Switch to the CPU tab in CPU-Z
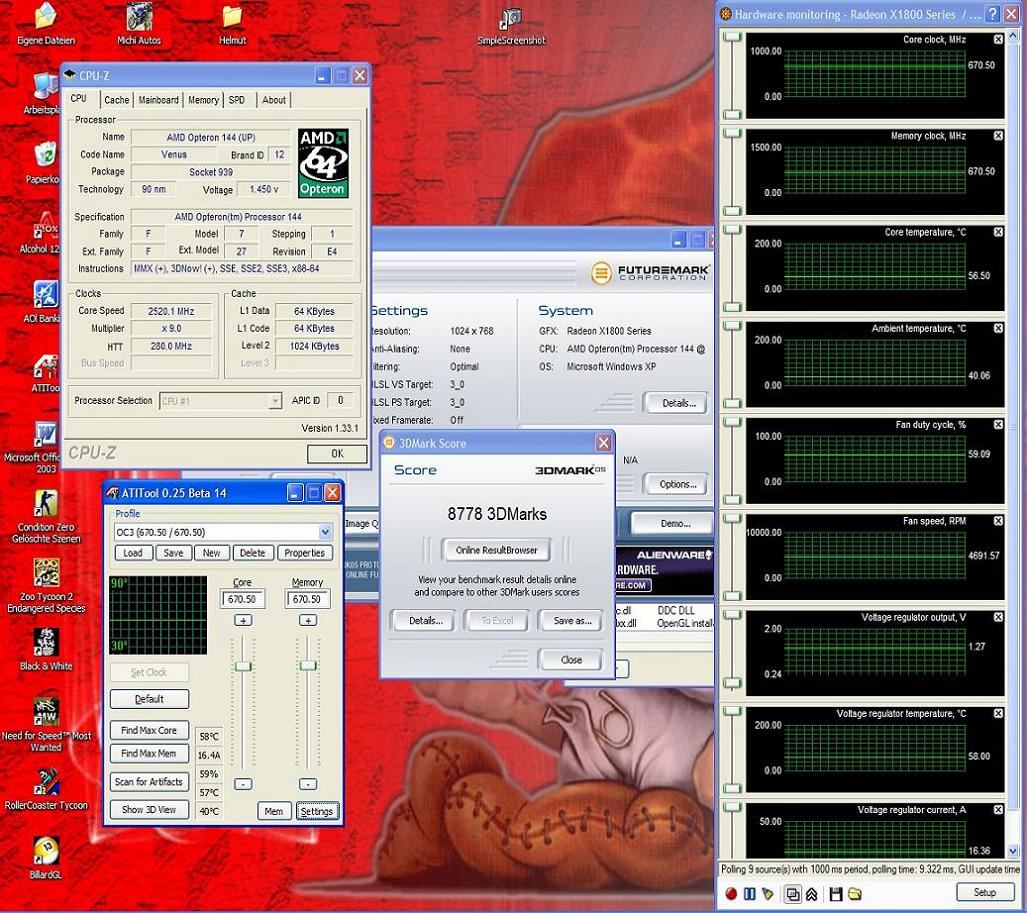Viewport: 1027px width, 913px height. (79, 98)
